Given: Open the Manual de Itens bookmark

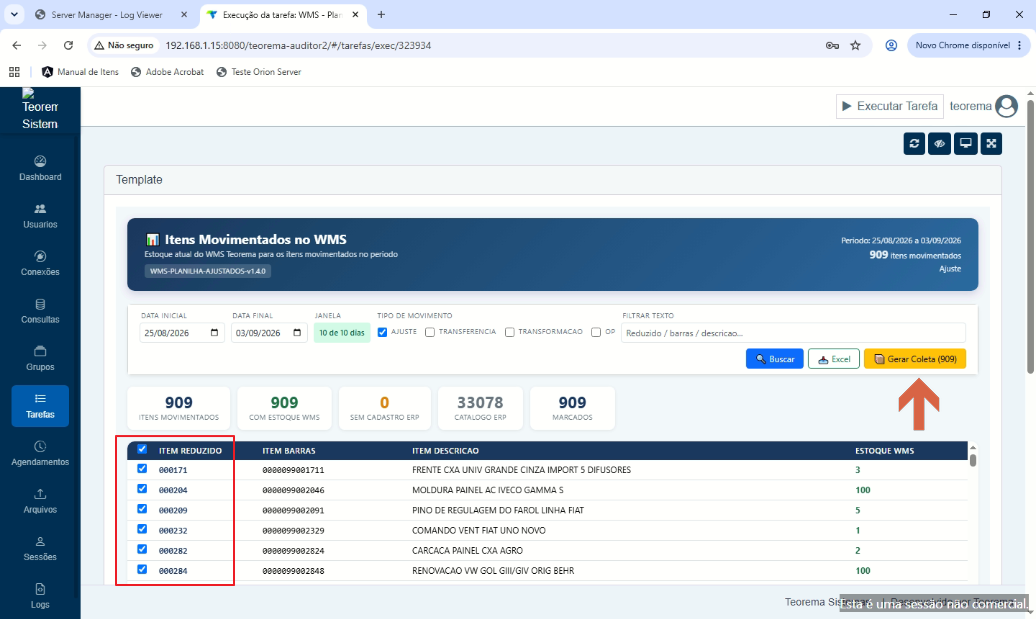Looking at the screenshot, I should point(80,72).
